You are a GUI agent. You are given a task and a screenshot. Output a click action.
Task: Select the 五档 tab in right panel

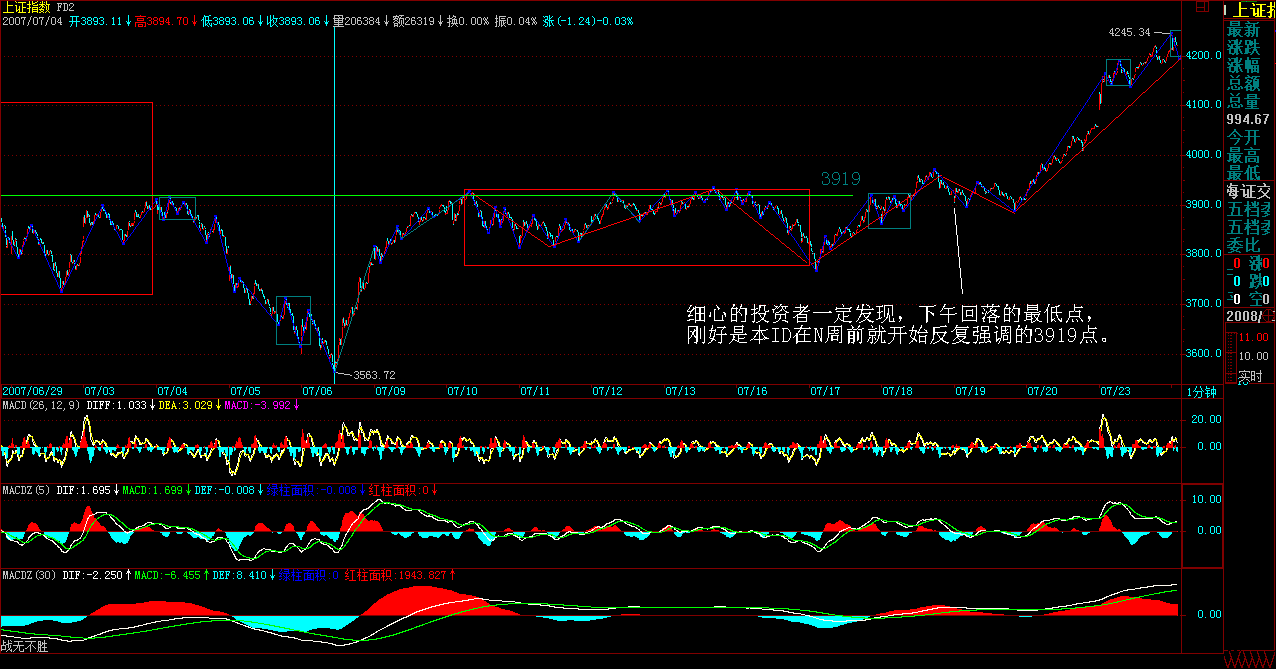tap(1250, 209)
